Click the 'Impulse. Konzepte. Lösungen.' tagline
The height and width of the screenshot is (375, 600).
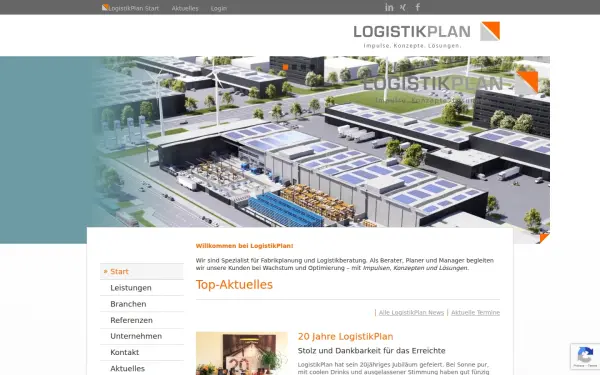pyautogui.click(x=412, y=46)
